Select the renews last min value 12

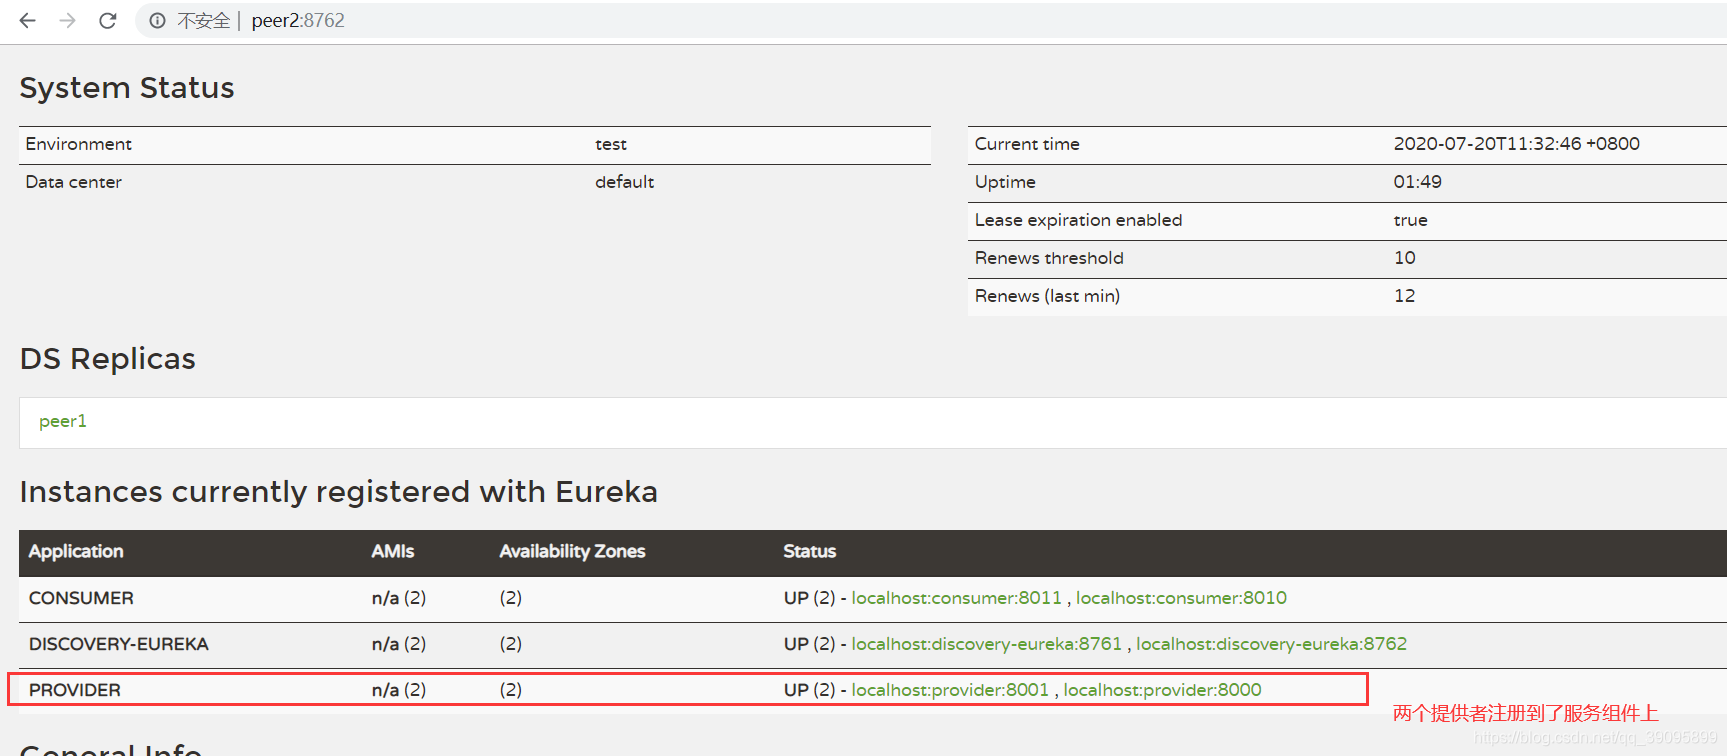point(1405,296)
